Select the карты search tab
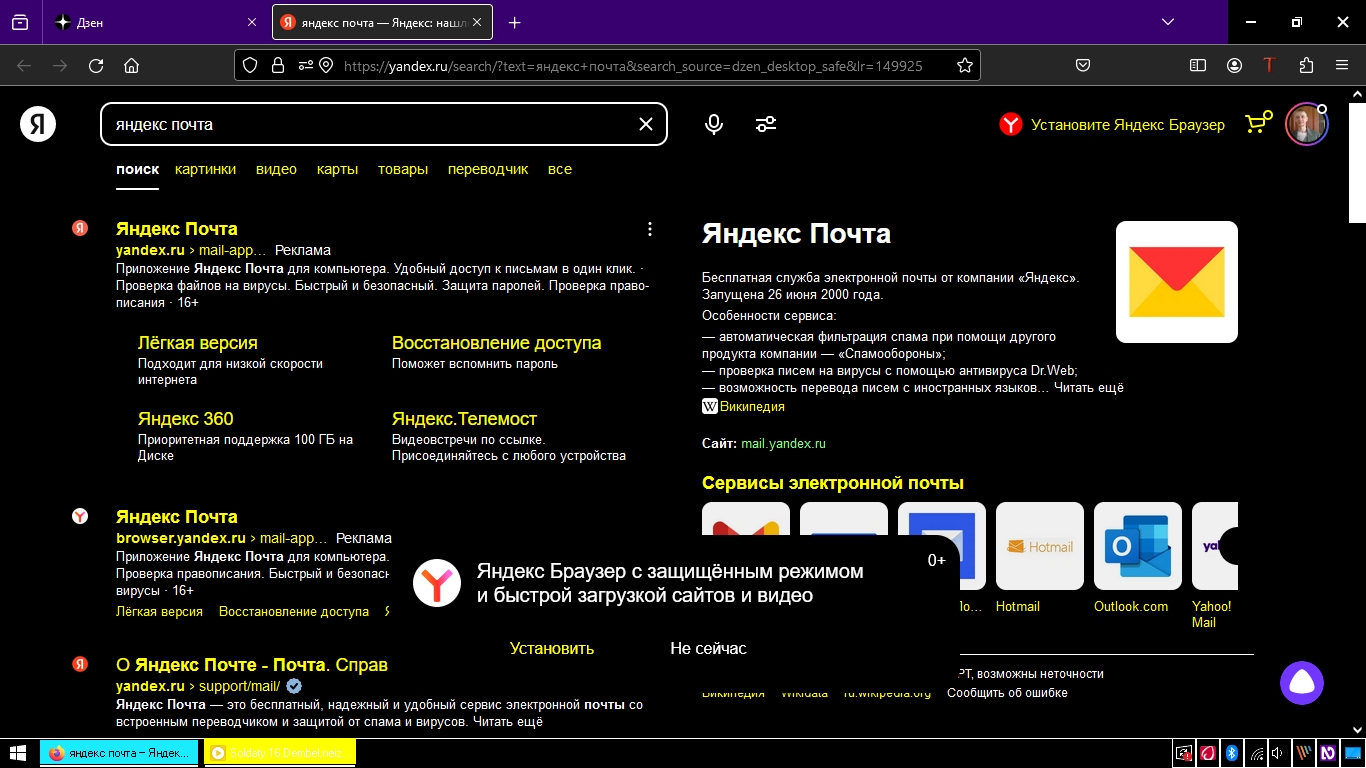Image resolution: width=1366 pixels, height=768 pixels. click(337, 169)
